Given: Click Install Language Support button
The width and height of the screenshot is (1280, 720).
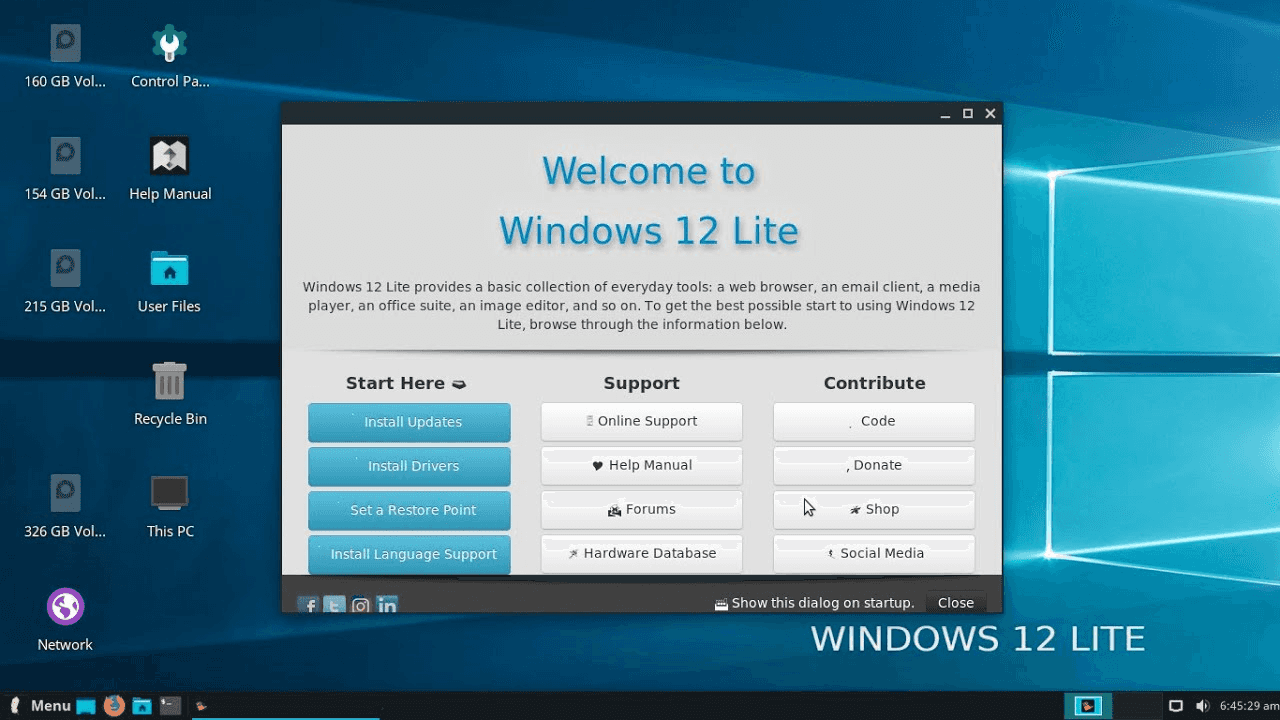Looking at the screenshot, I should (x=409, y=554).
